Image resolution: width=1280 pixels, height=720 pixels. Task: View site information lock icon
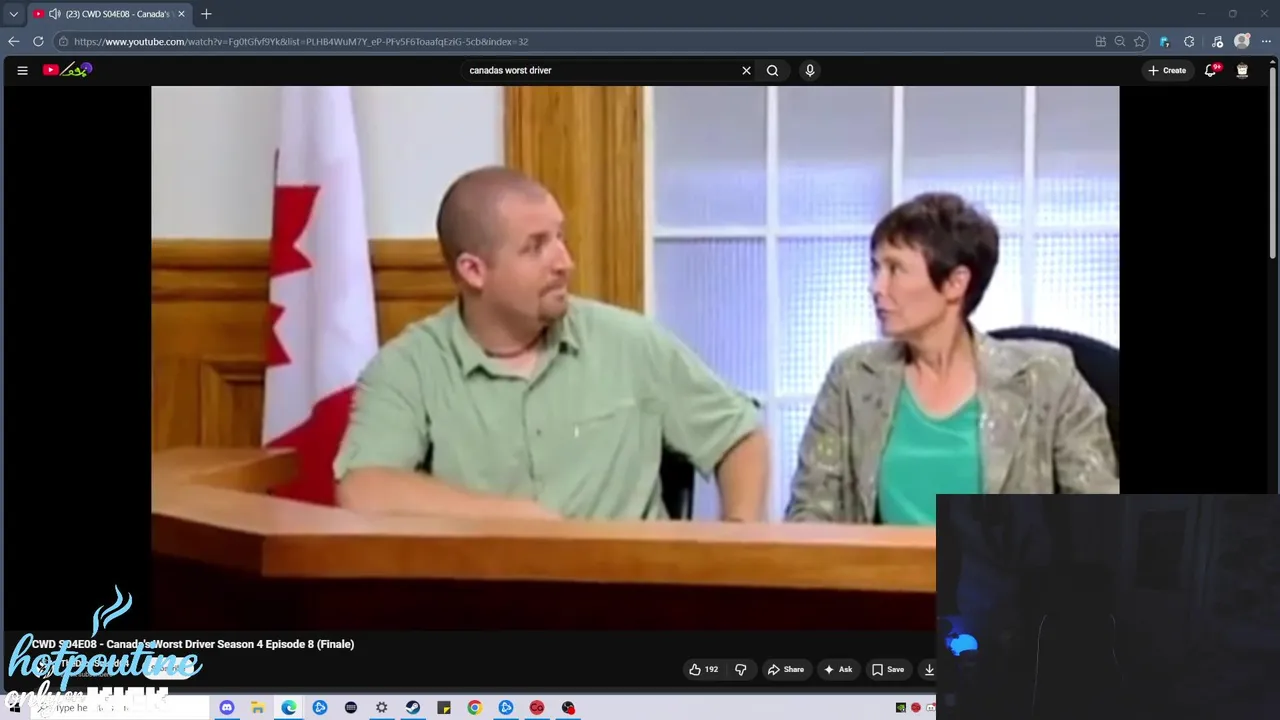point(63,41)
